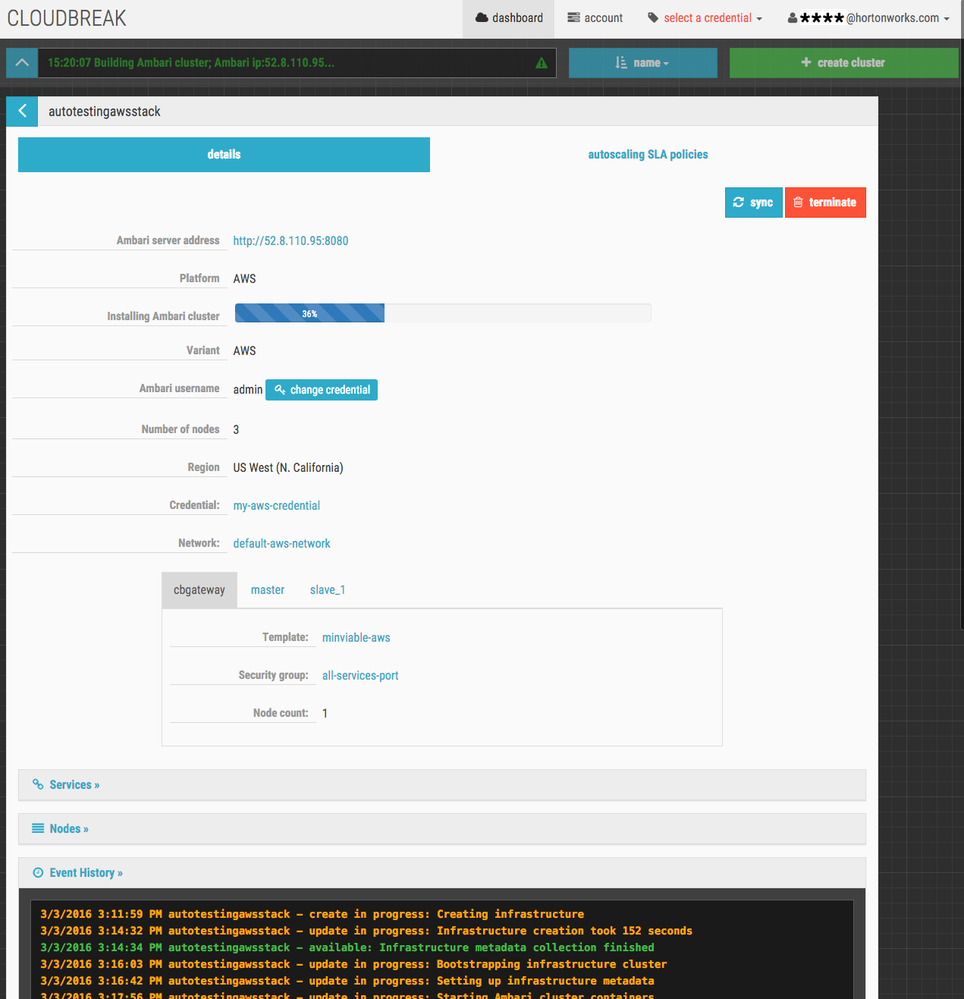Screen dimensions: 964x999
Task: Click the user profile icon
Action: click(x=792, y=18)
